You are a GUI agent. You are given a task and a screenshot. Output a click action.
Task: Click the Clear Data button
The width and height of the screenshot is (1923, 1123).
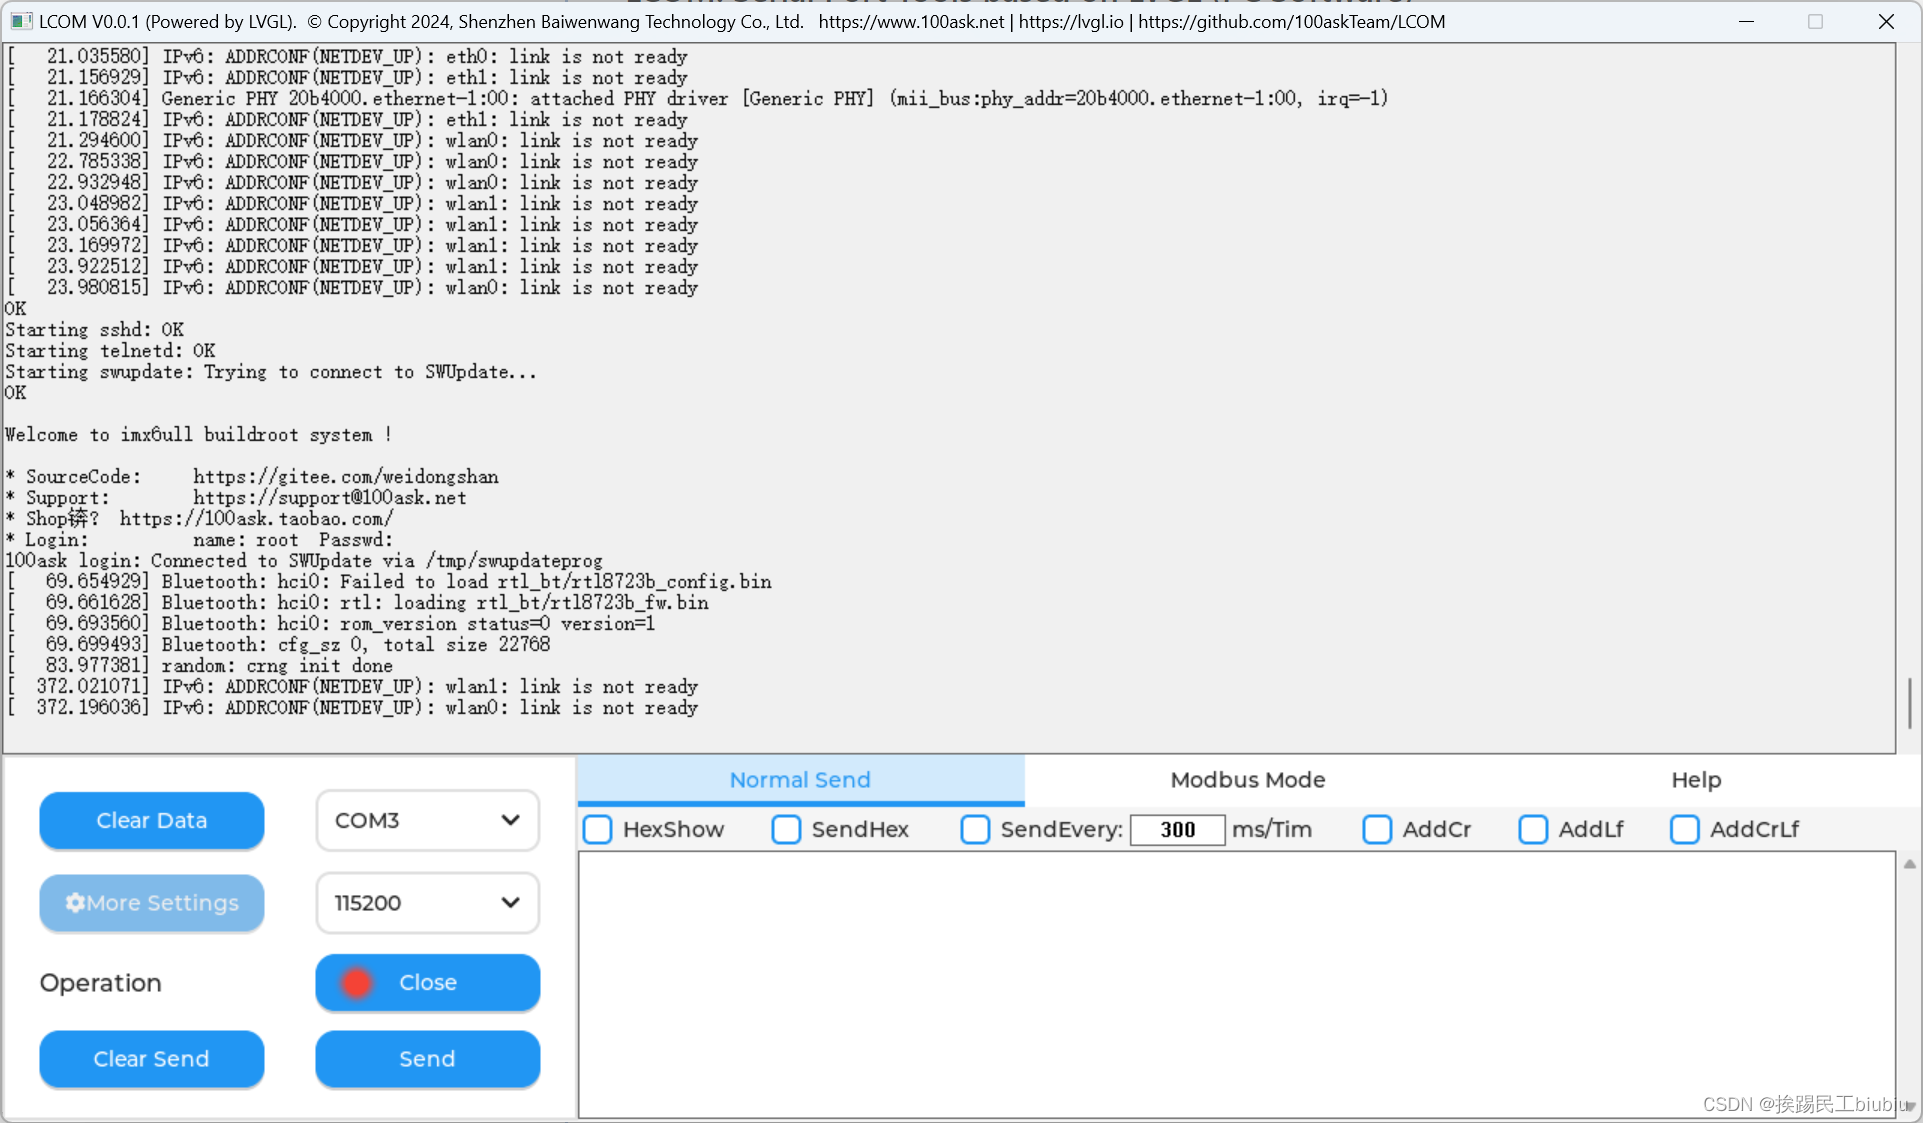tap(151, 820)
